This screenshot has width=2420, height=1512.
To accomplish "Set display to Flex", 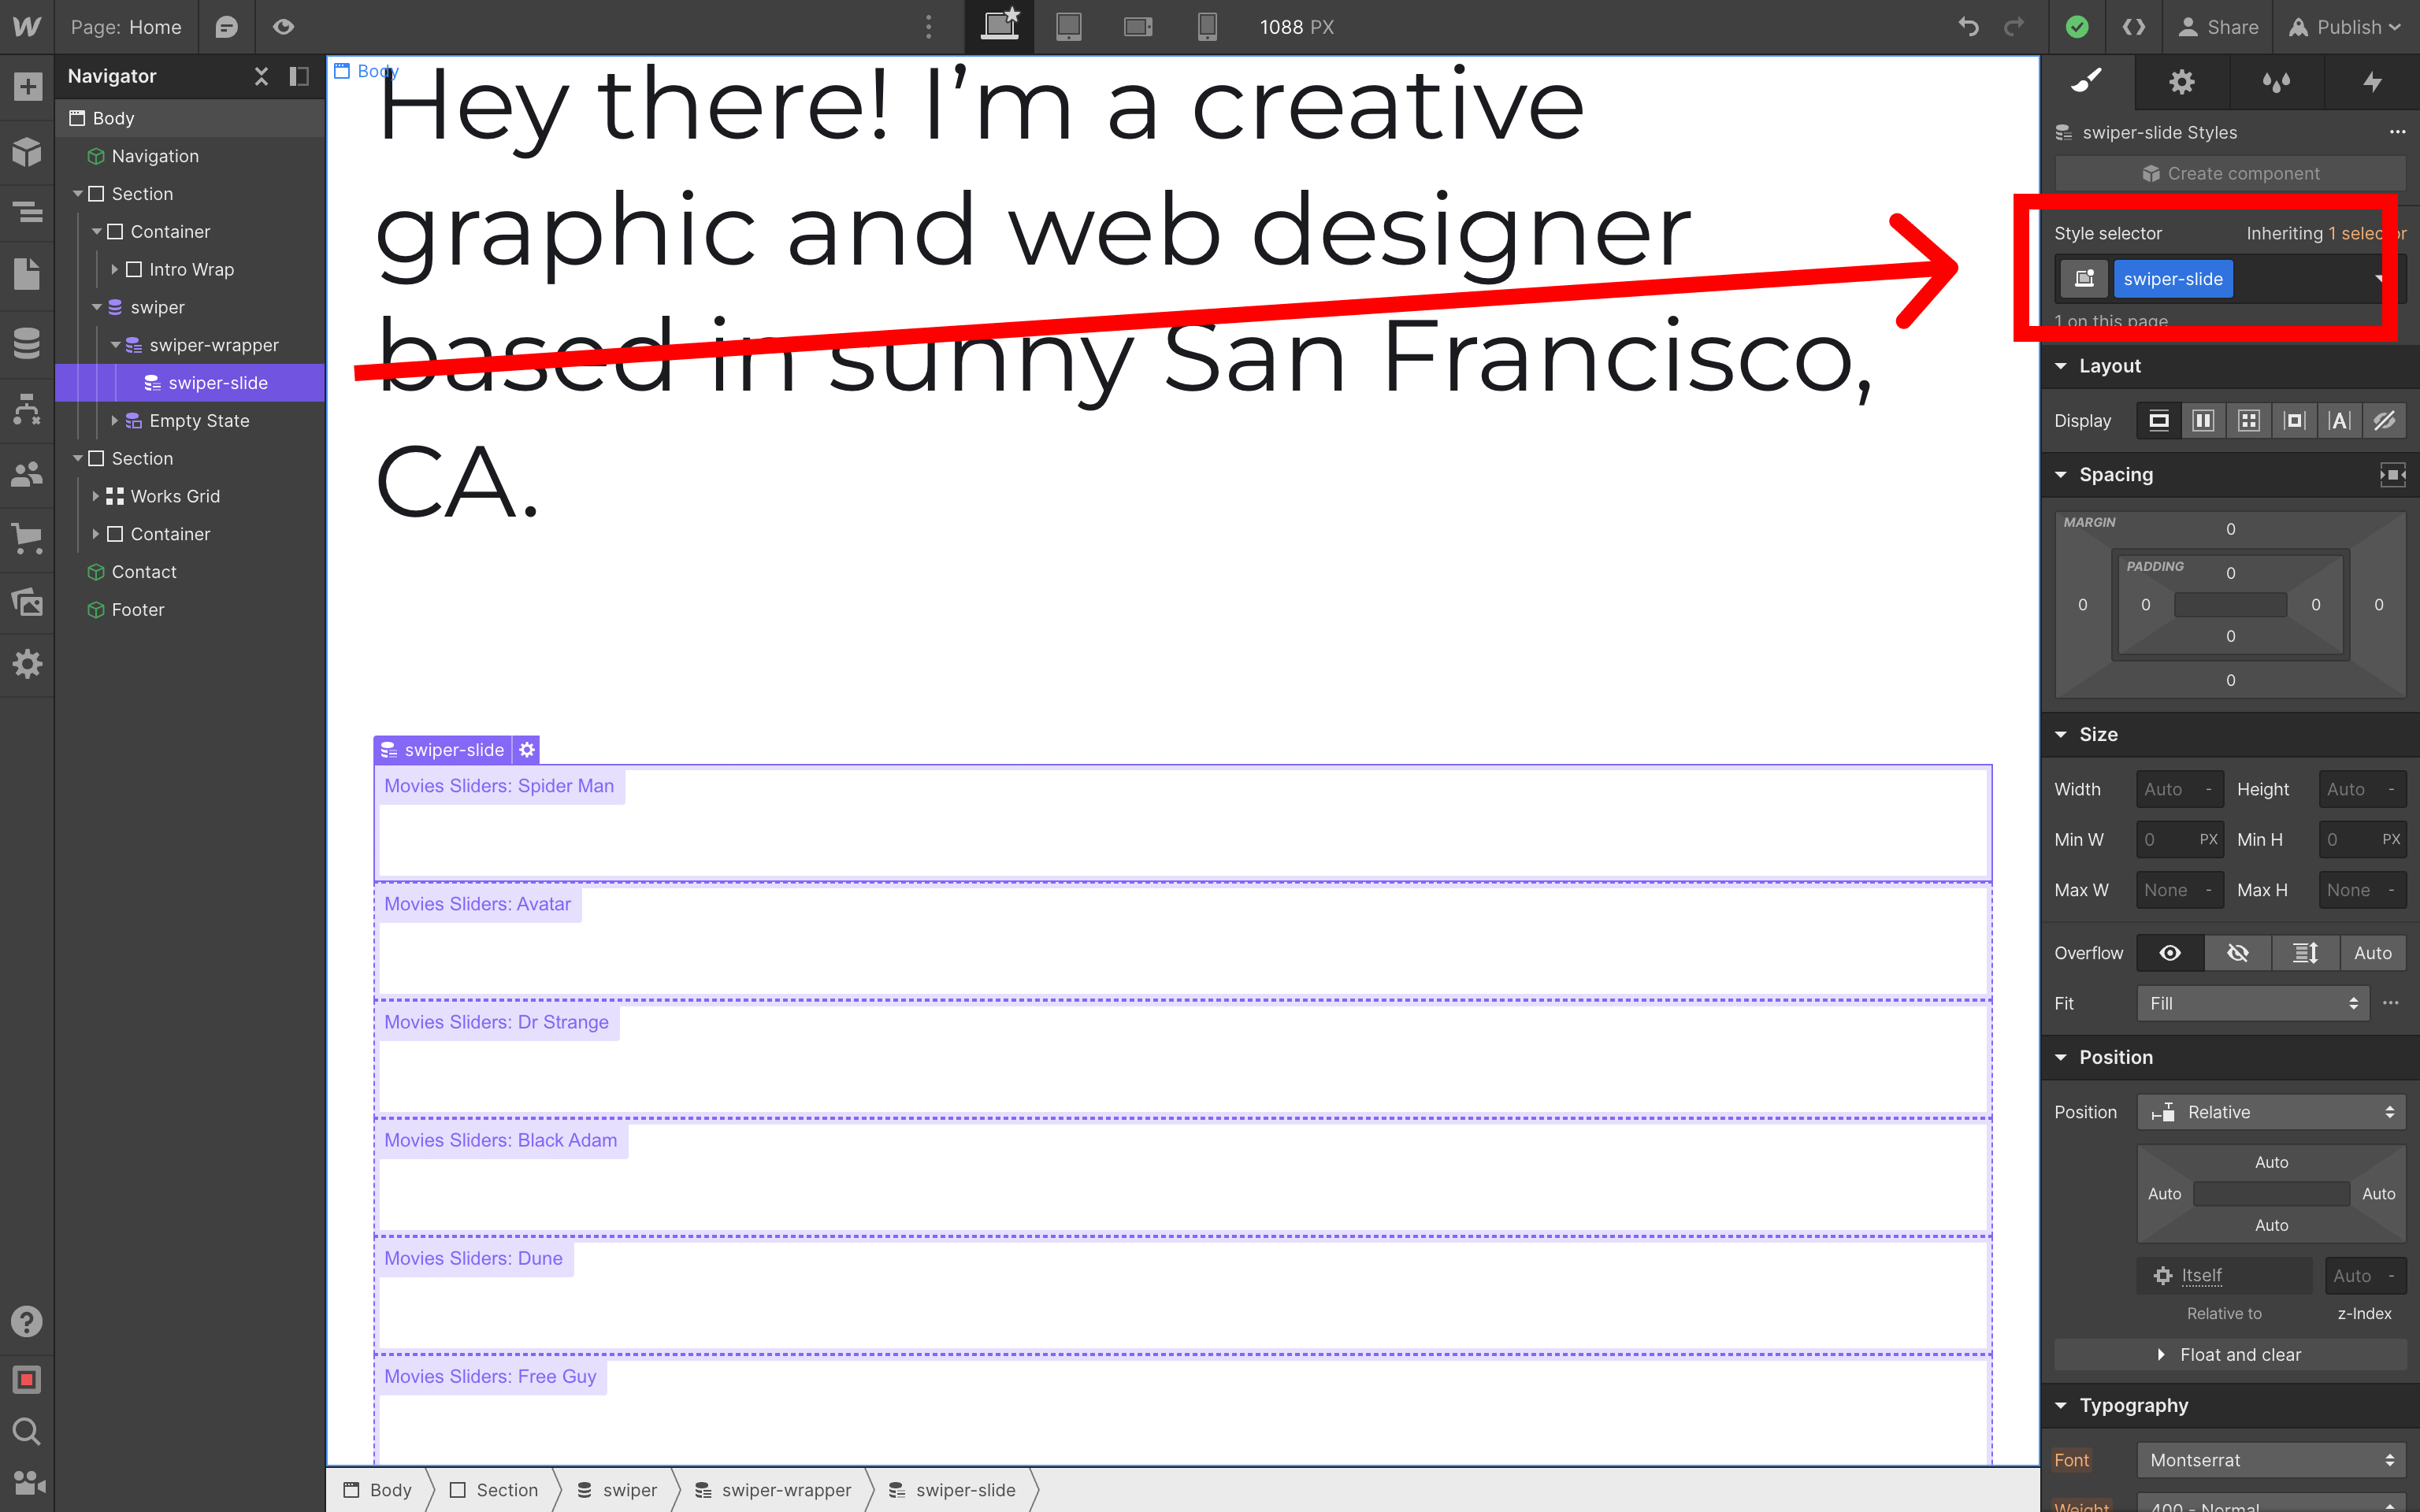I will pos(2203,421).
